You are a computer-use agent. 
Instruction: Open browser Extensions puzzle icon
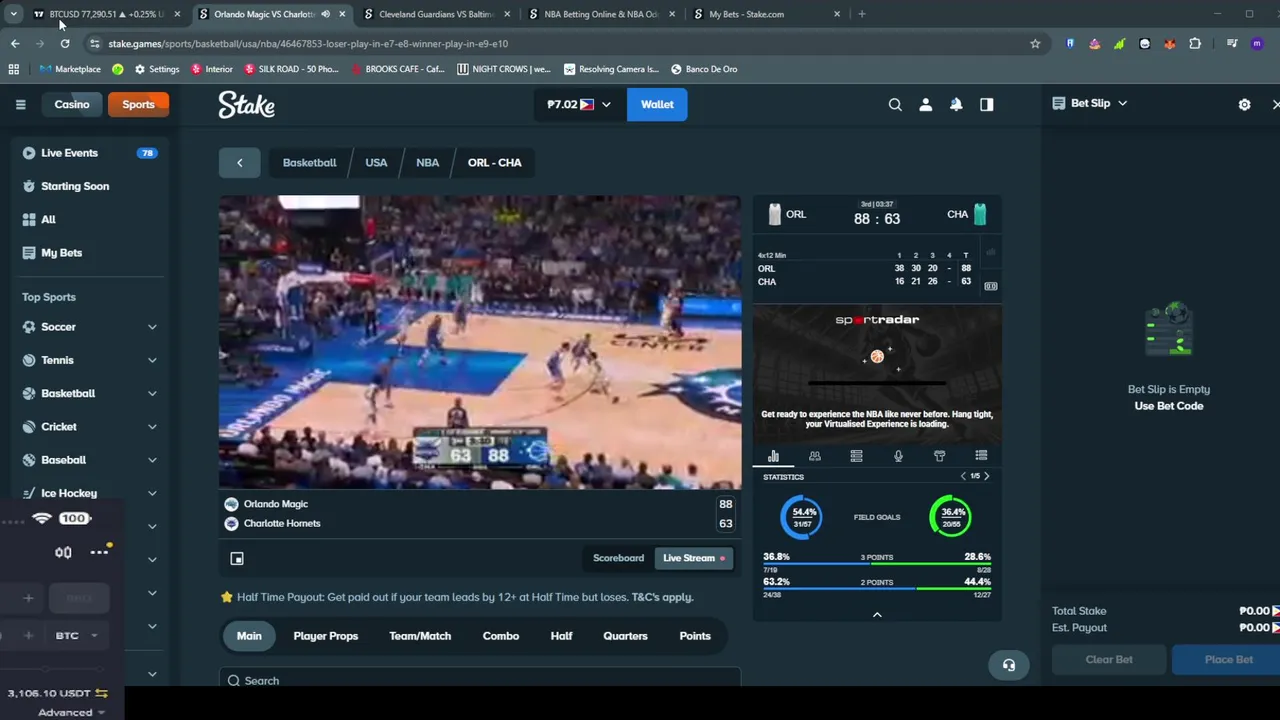(x=1195, y=44)
